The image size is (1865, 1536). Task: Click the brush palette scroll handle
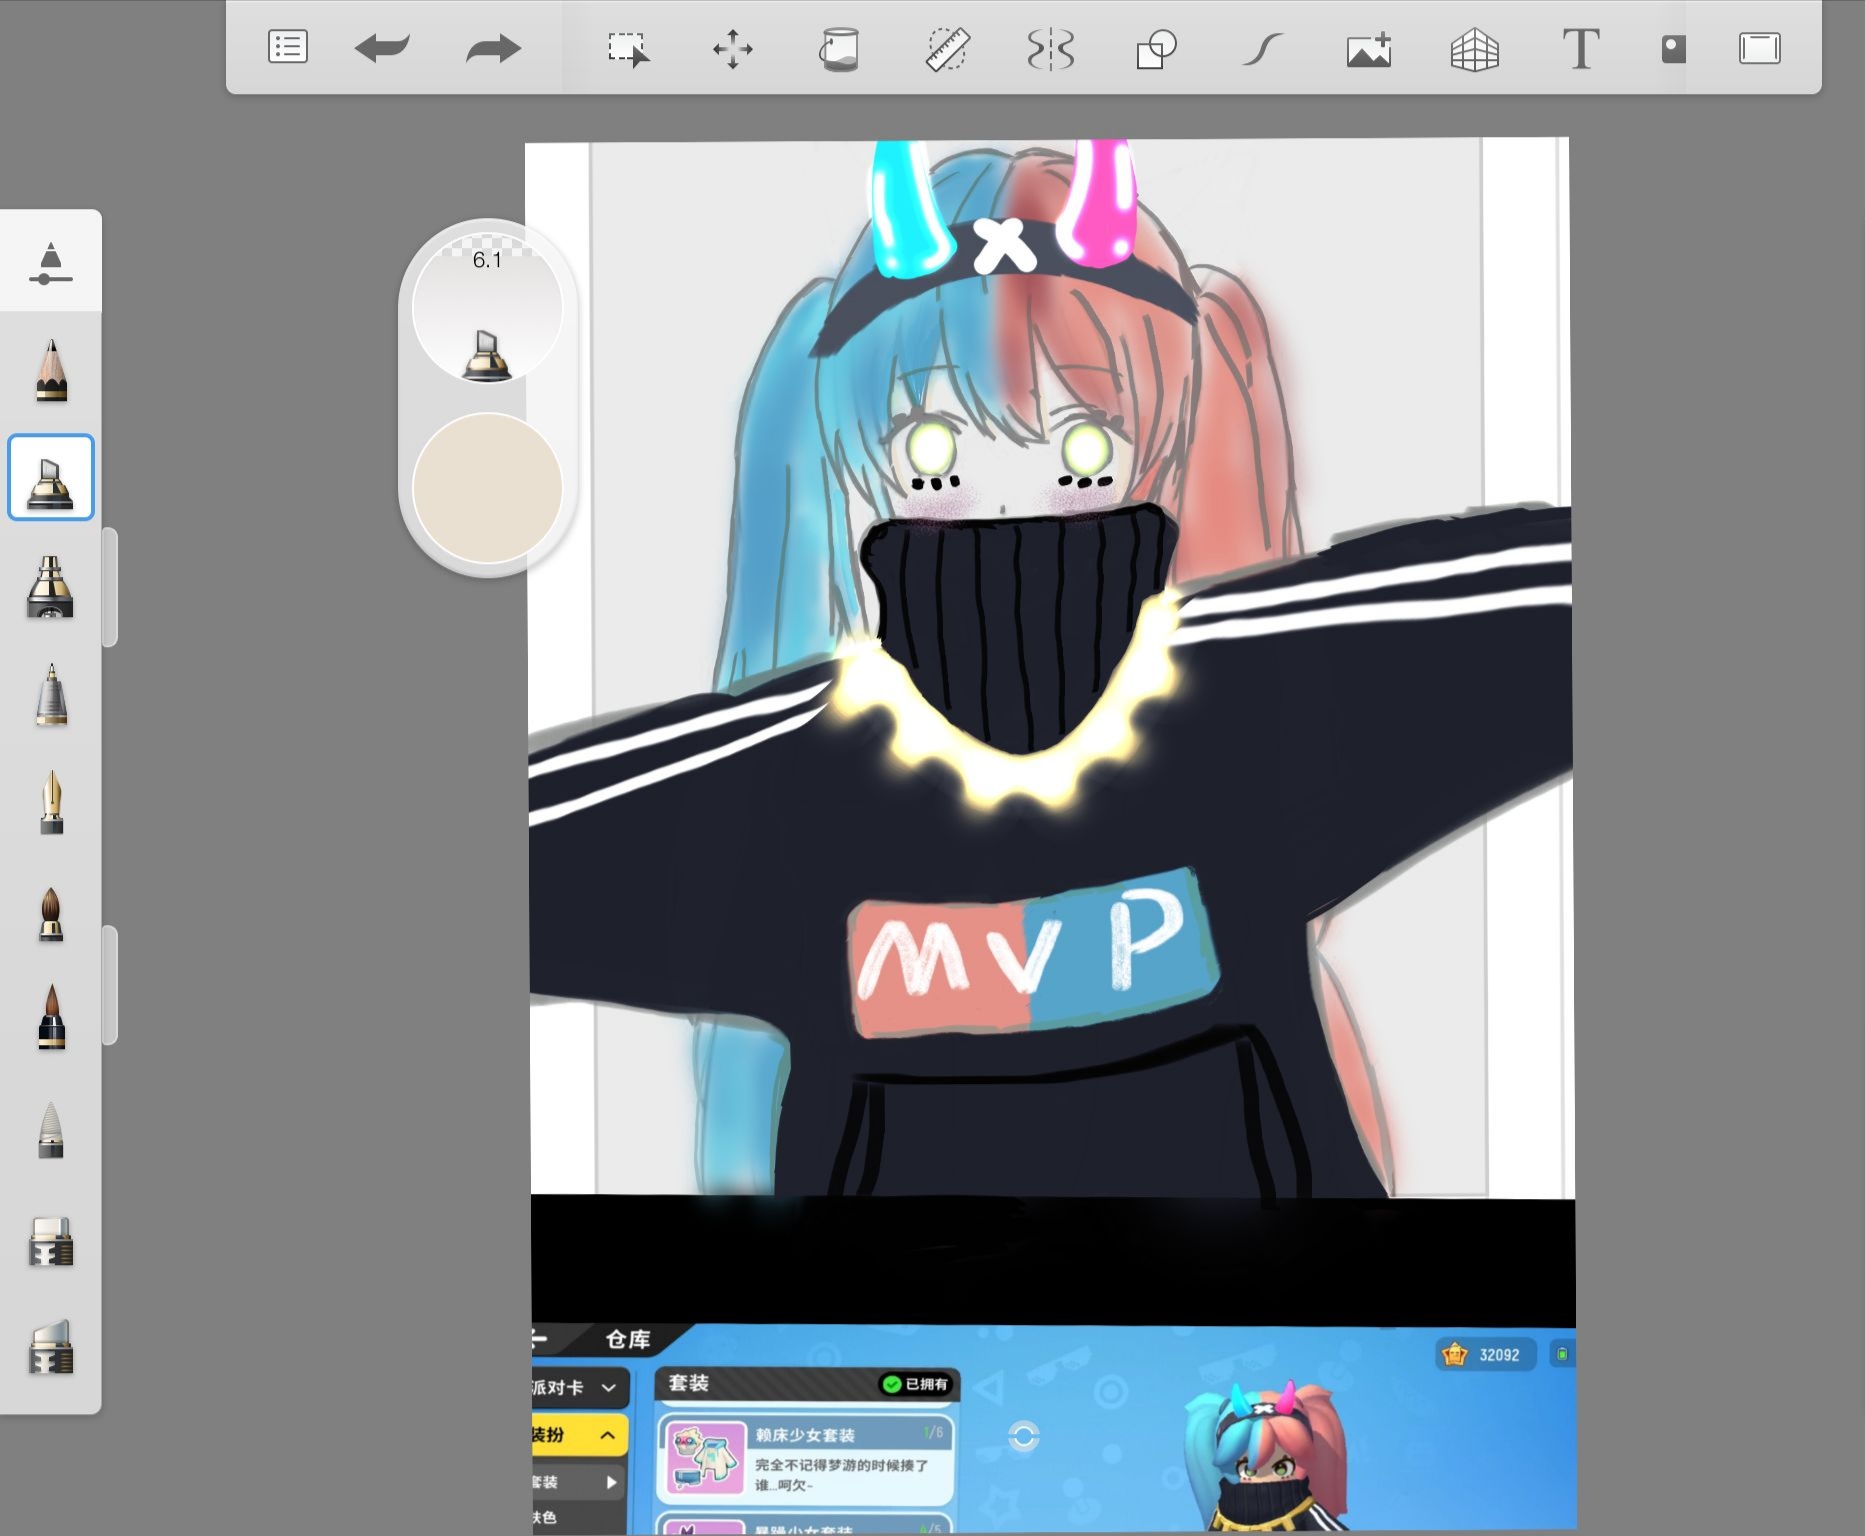110,587
